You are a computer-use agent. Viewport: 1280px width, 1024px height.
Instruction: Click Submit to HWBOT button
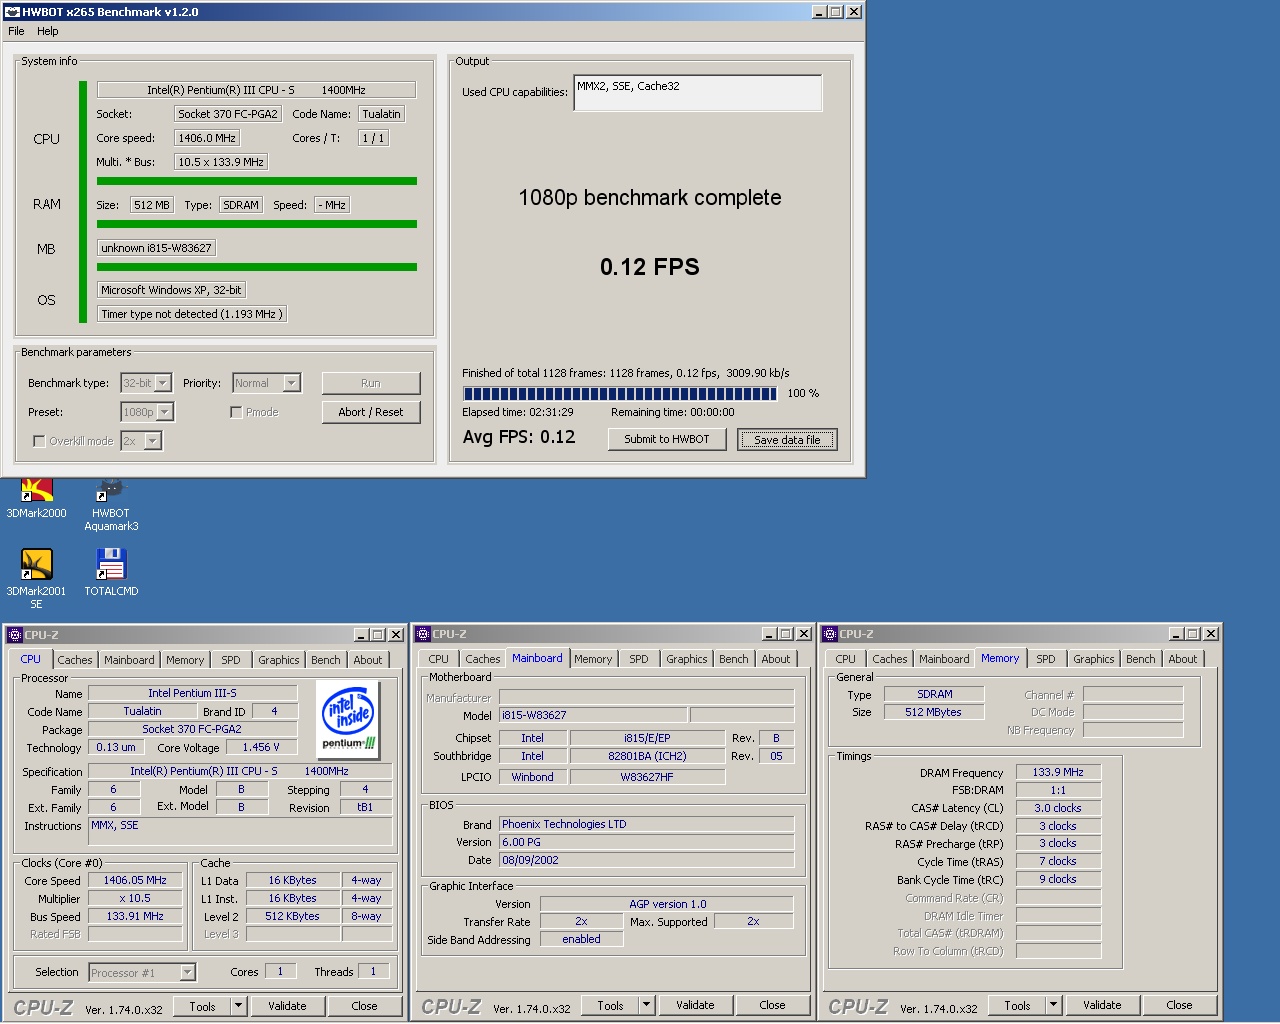[667, 439]
